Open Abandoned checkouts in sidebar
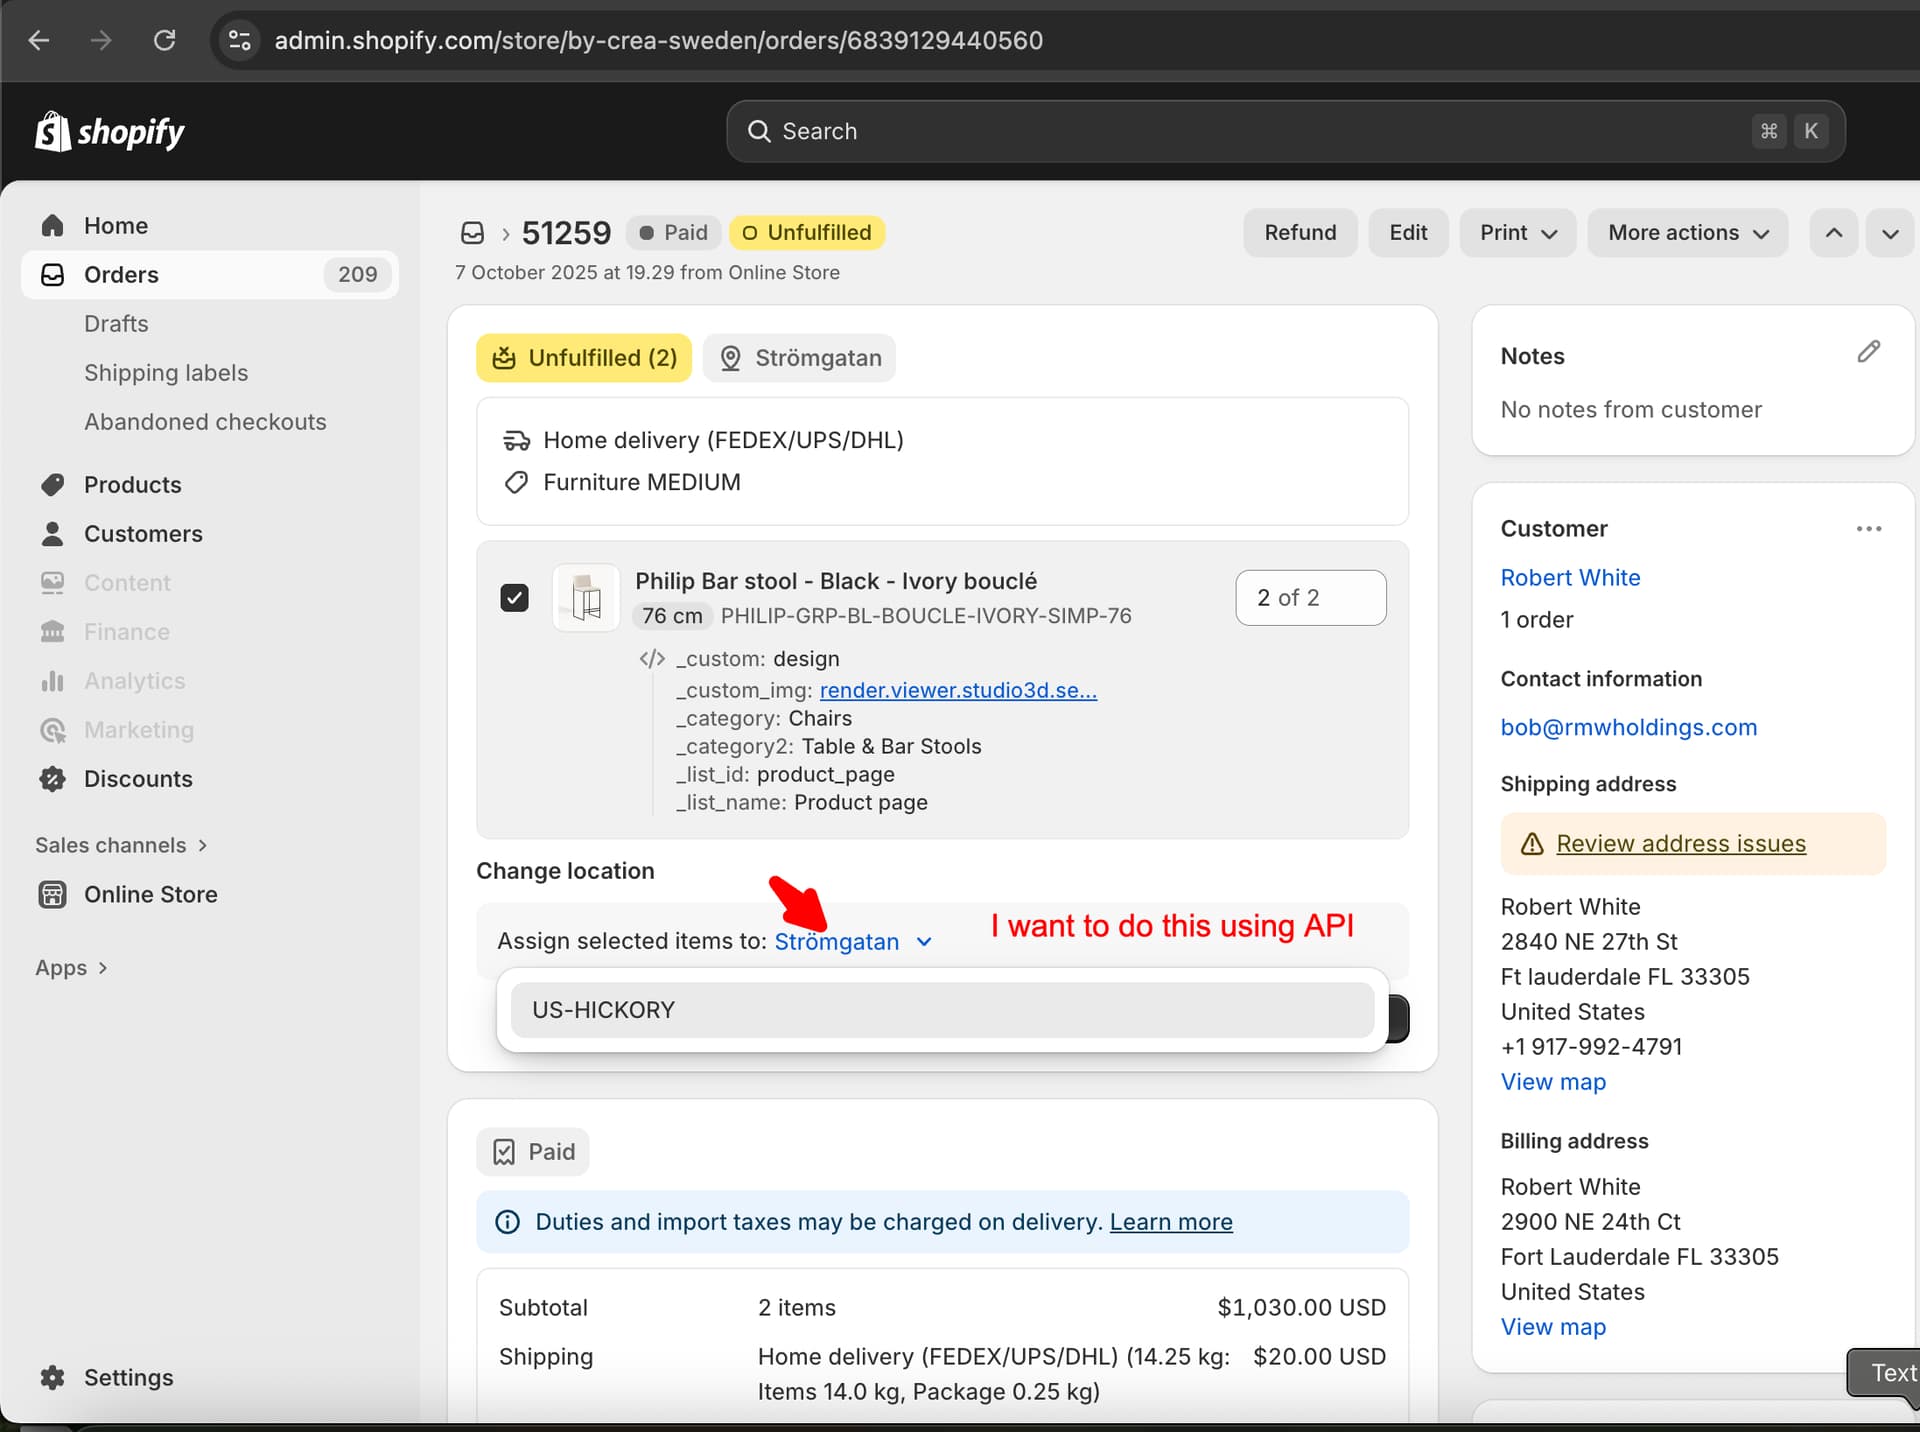Viewport: 1920px width, 1432px height. 205,422
